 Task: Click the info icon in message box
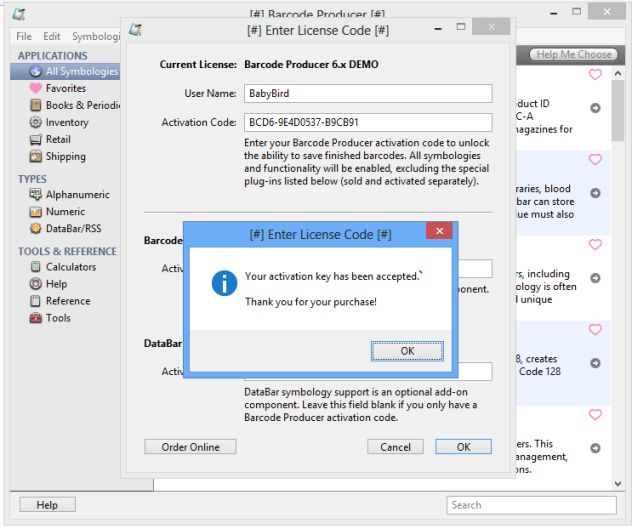pos(225,283)
